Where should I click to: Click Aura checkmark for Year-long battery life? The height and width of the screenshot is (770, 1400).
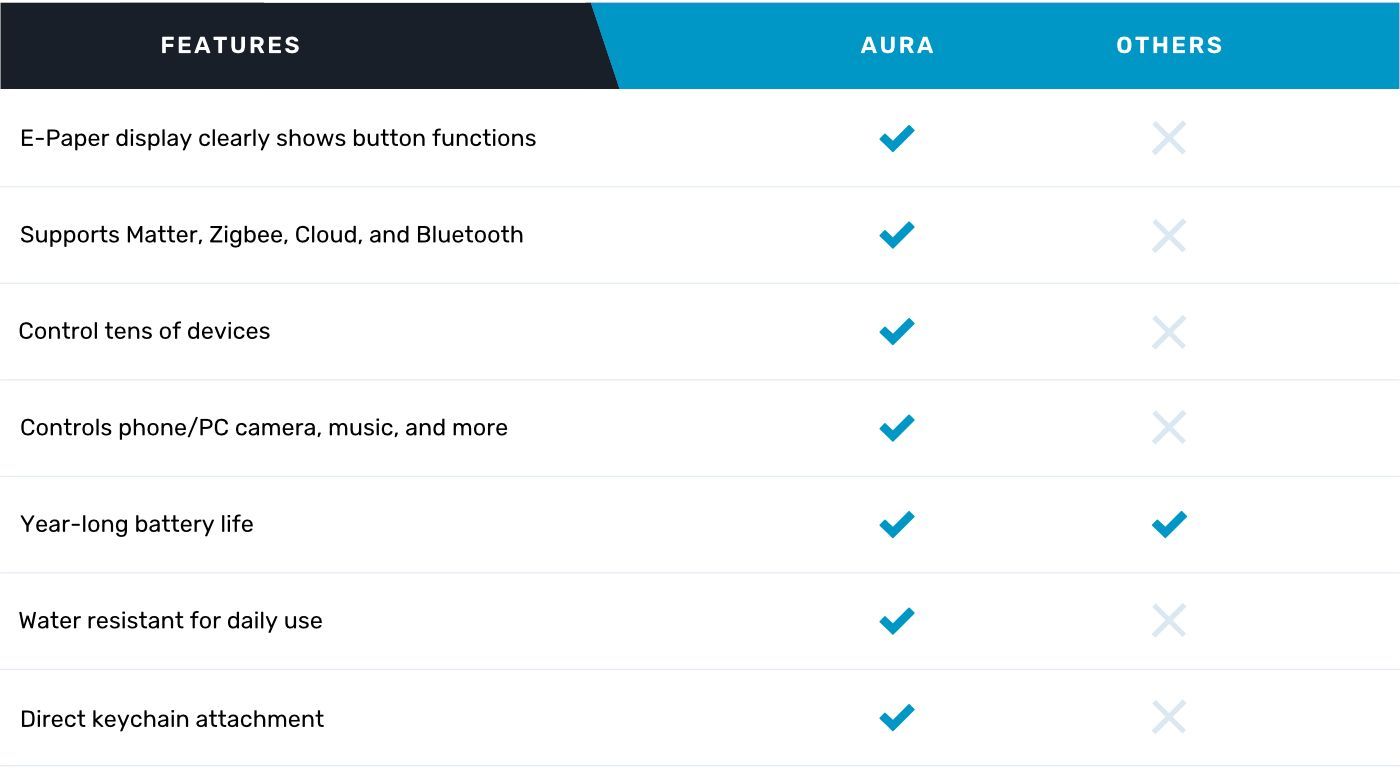pyautogui.click(x=897, y=524)
